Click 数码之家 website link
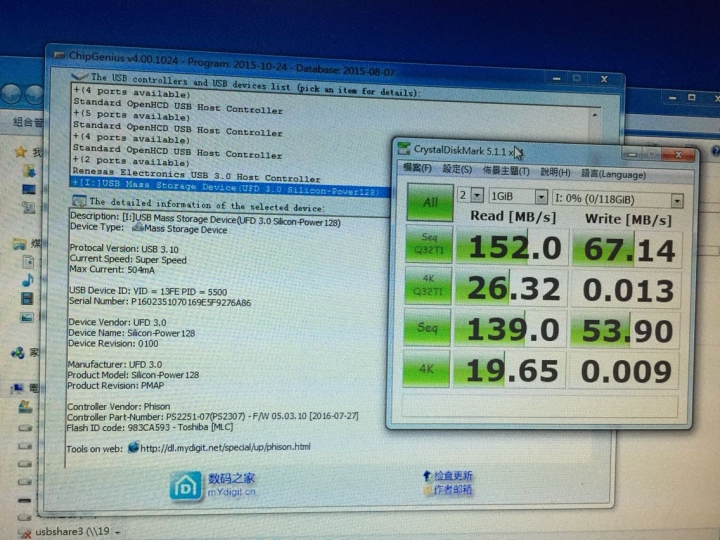Screen dimensions: 720x540 coord(231,478)
